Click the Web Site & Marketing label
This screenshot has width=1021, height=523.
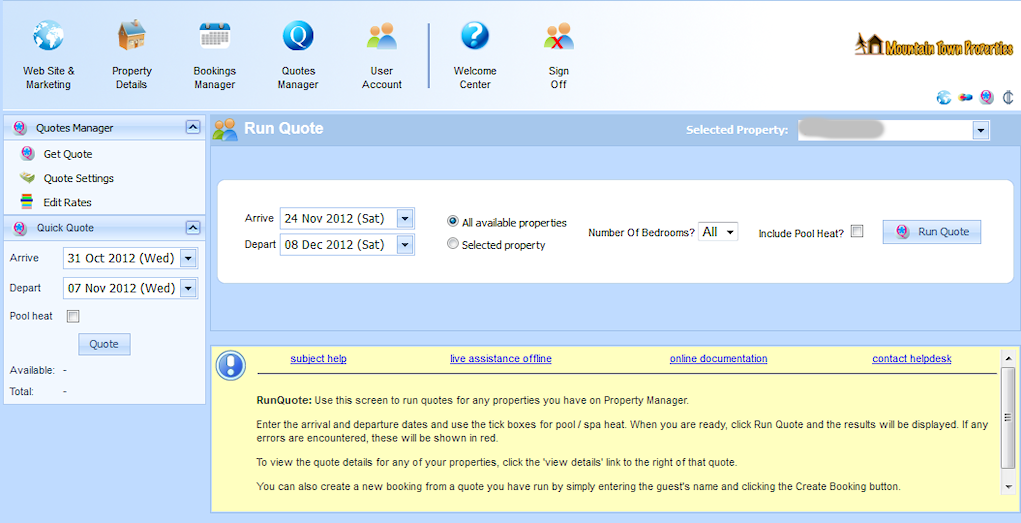[48, 78]
